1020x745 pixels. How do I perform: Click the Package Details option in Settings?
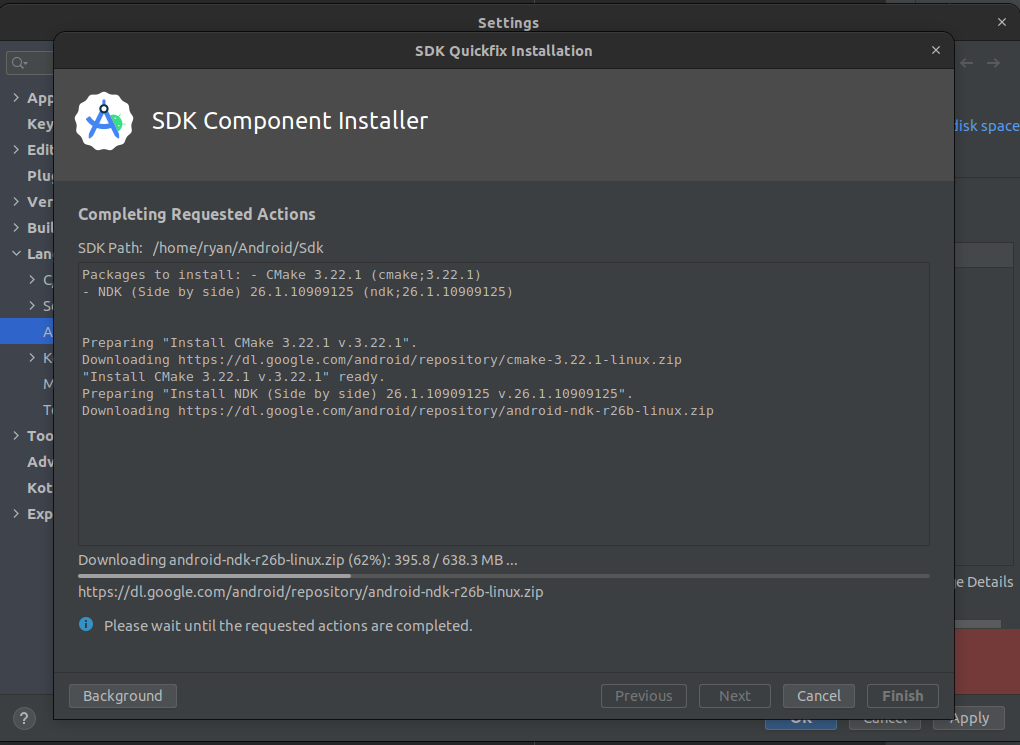coord(984,582)
